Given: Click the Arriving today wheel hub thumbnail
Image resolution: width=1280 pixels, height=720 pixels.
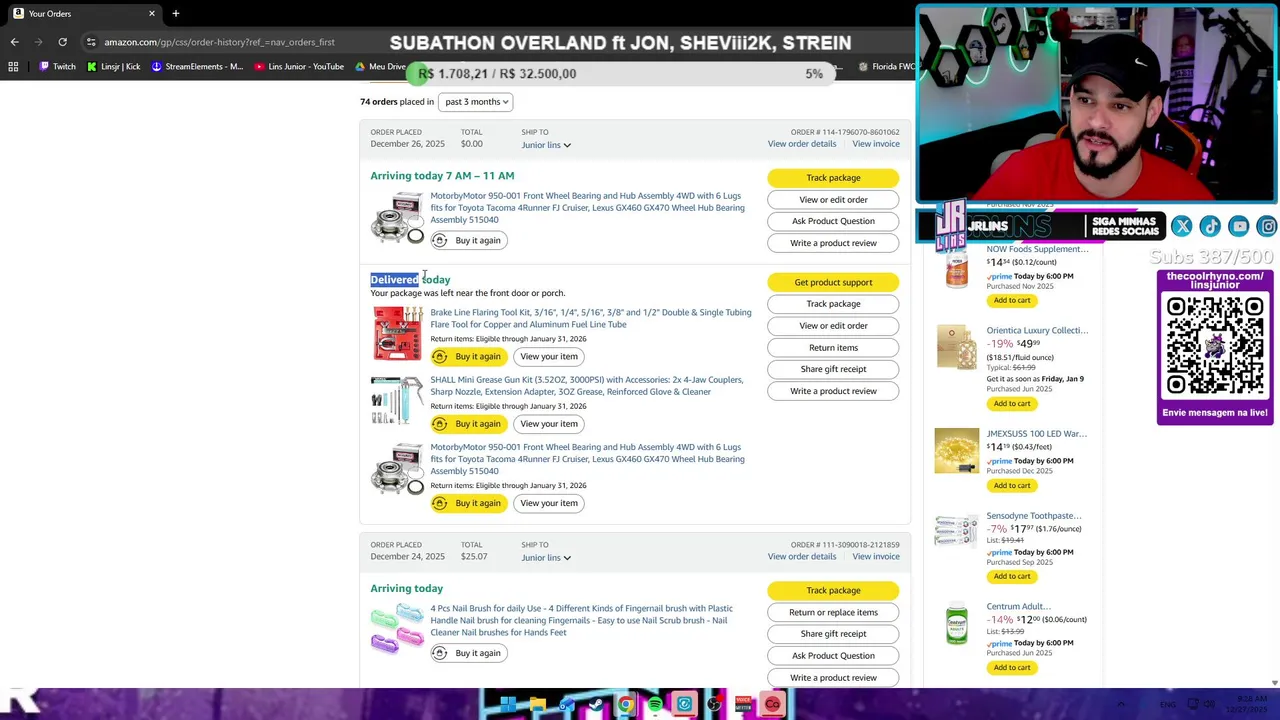Looking at the screenshot, I should pyautogui.click(x=397, y=217).
